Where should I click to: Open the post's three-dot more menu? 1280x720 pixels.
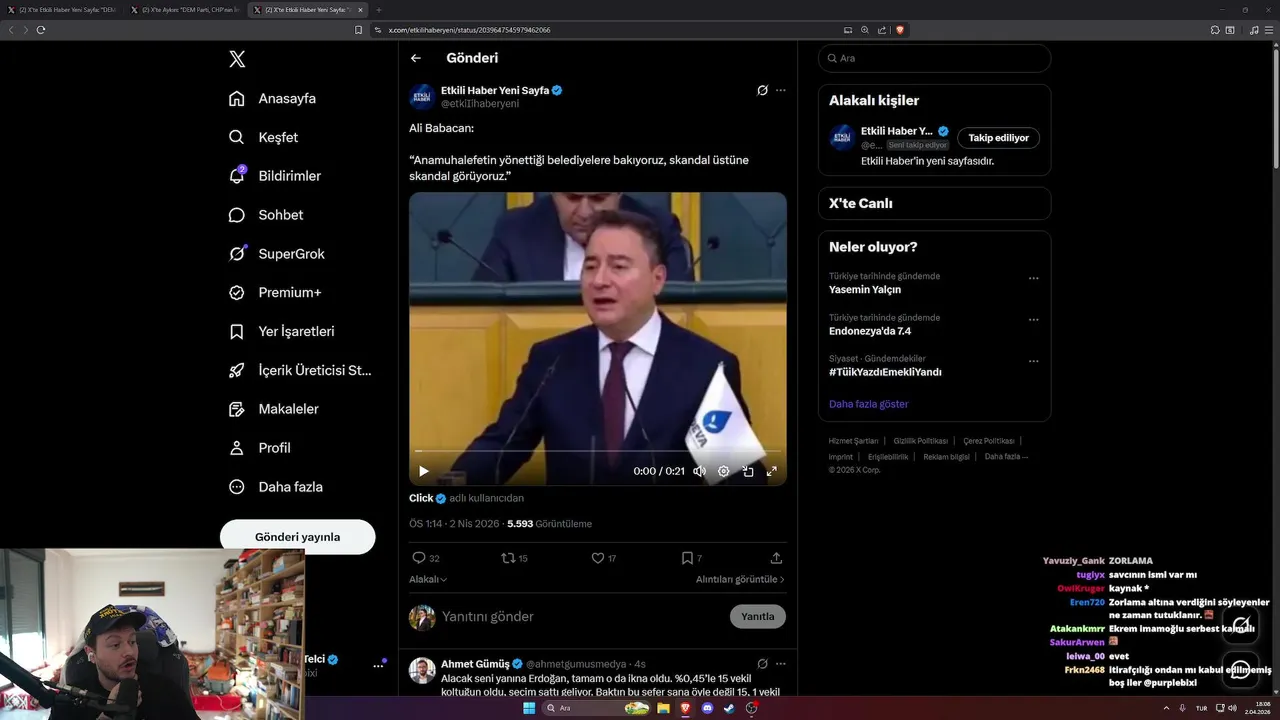tap(781, 90)
